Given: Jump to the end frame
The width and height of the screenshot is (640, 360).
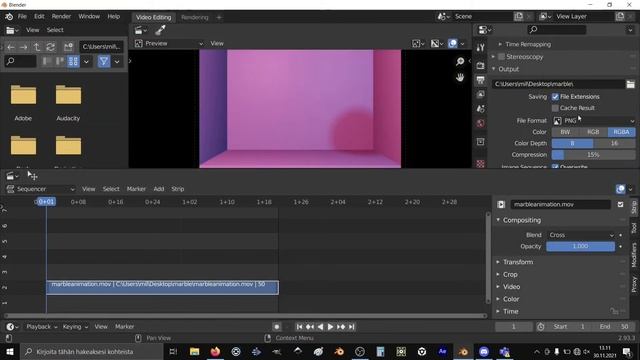Looking at the screenshot, I should (351, 327).
